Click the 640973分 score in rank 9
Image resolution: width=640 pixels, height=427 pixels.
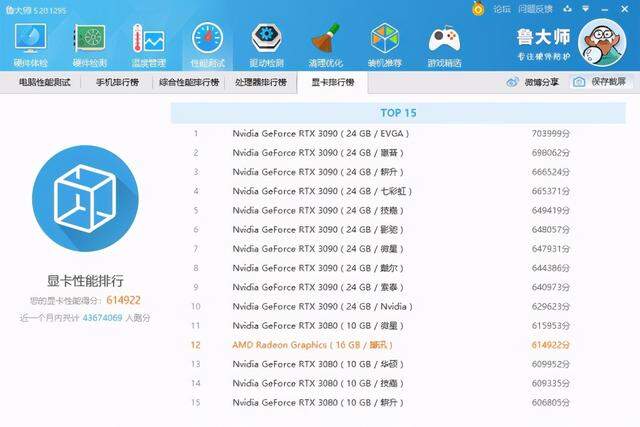551,287
